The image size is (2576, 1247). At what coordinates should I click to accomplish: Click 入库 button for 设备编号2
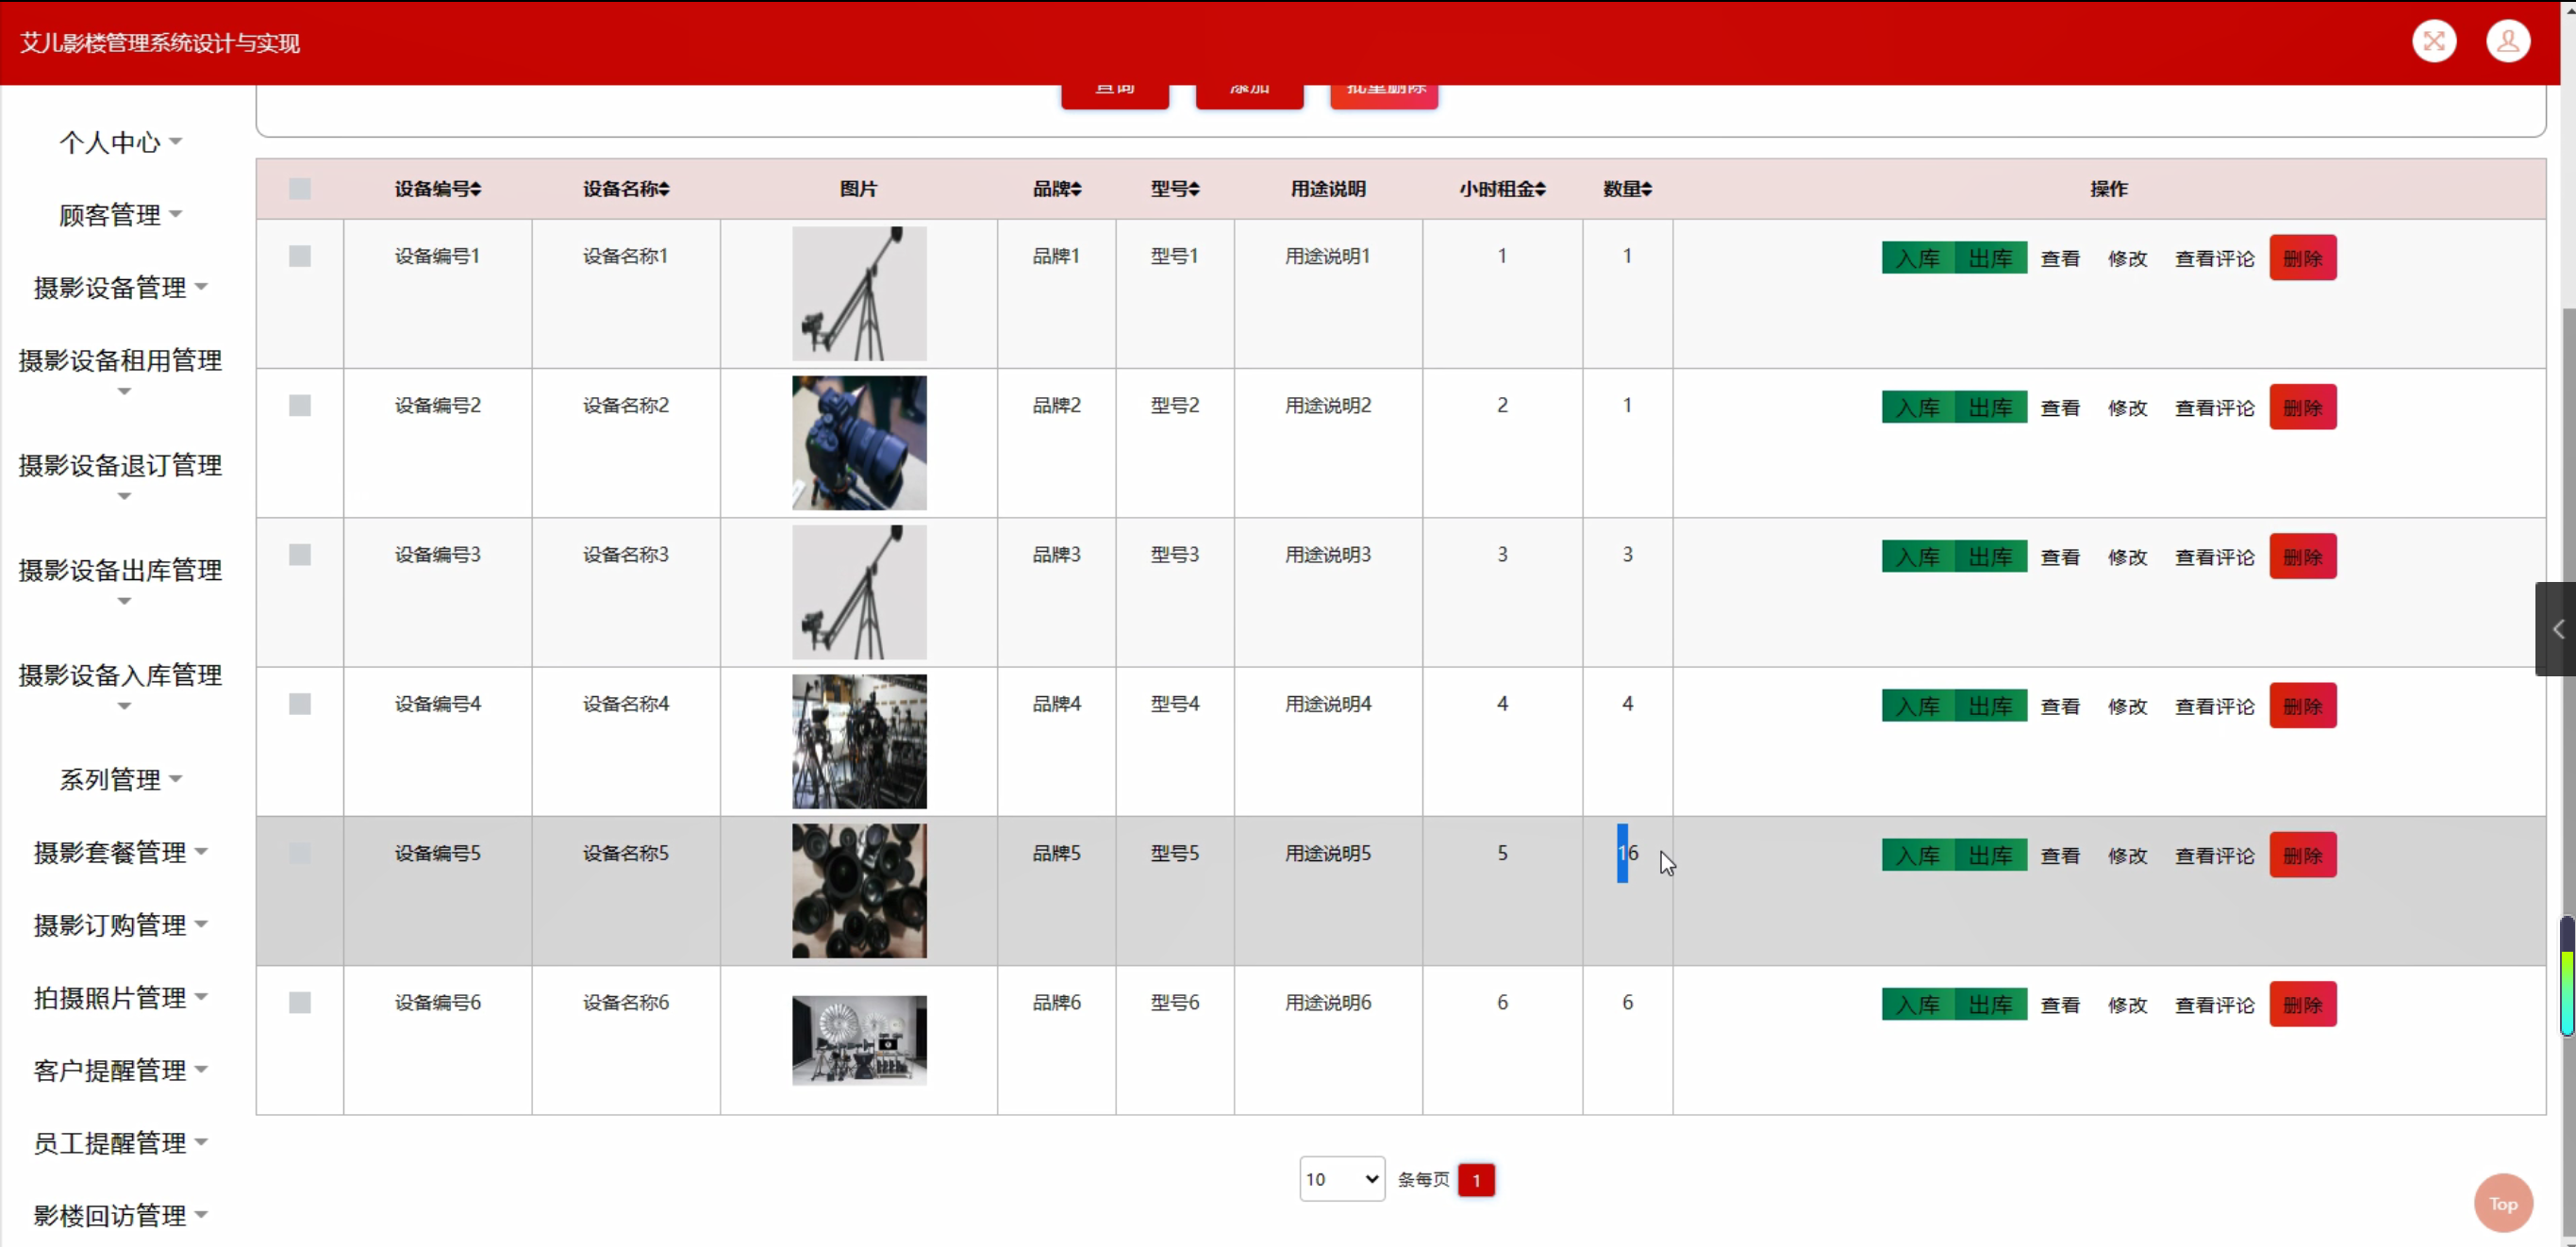pyautogui.click(x=1917, y=408)
